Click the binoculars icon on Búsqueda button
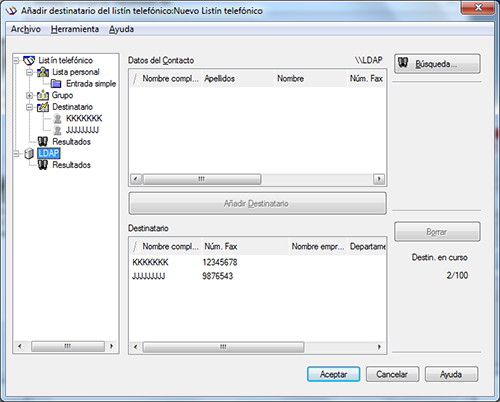 coord(403,62)
